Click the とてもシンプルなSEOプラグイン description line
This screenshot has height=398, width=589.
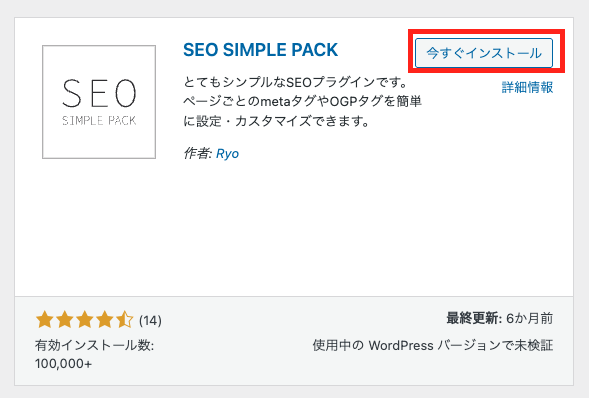pyautogui.click(x=296, y=81)
